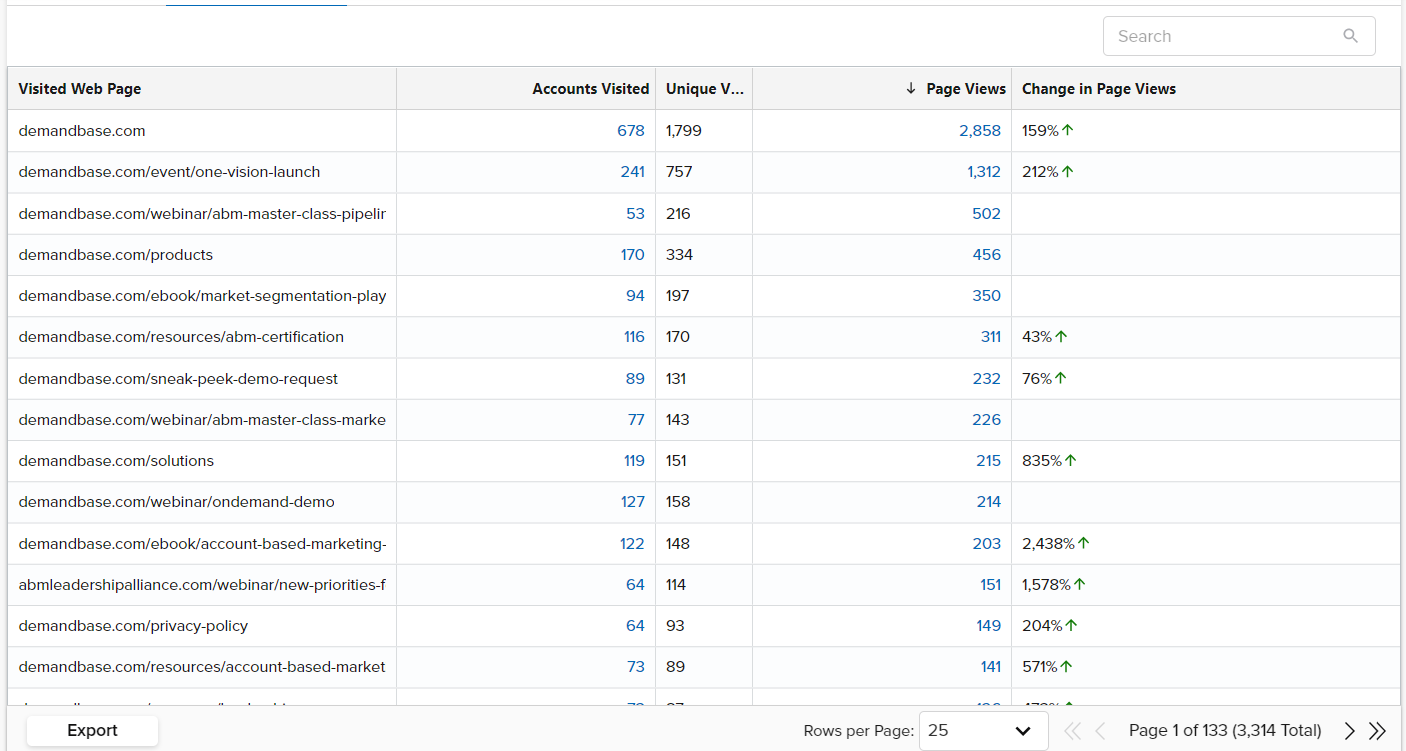Select demandbase.com/sneak-peek-demo-request row

pyautogui.click(x=178, y=379)
